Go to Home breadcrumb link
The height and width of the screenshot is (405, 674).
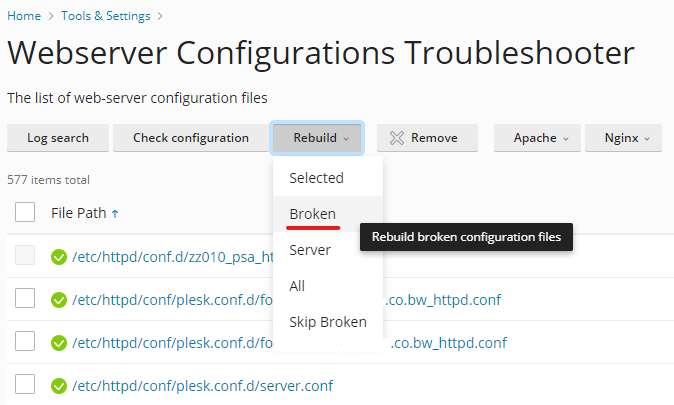coord(24,16)
